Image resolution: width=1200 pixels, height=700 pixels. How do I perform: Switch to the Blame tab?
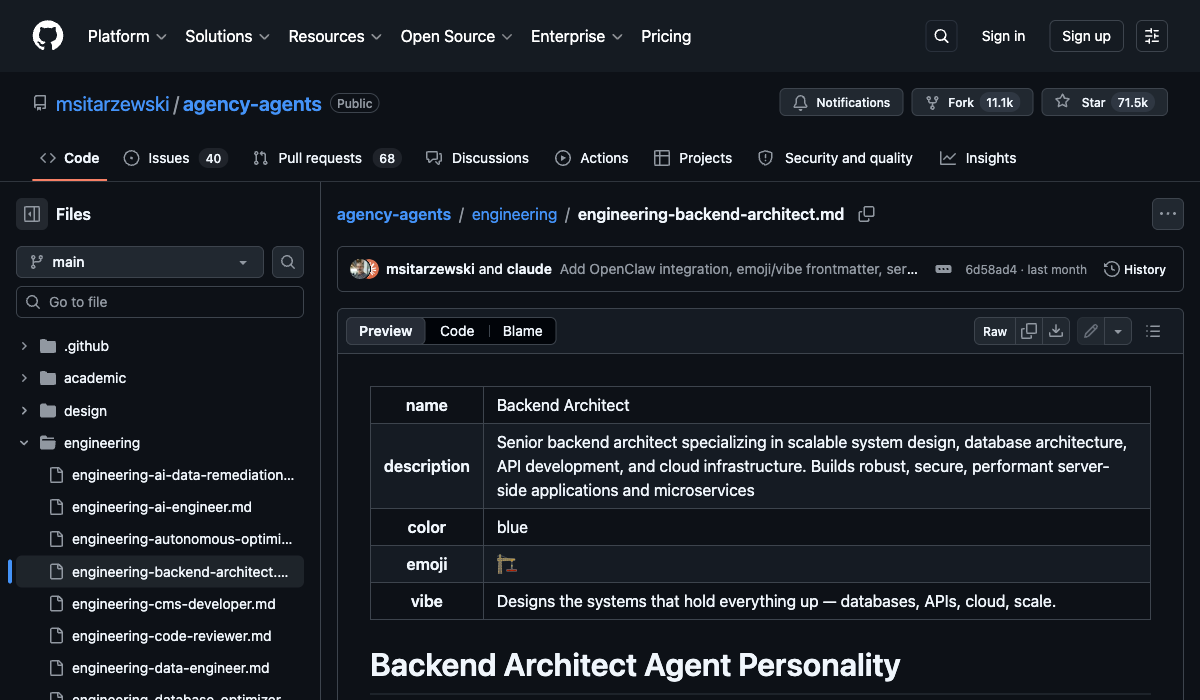pyautogui.click(x=525, y=330)
